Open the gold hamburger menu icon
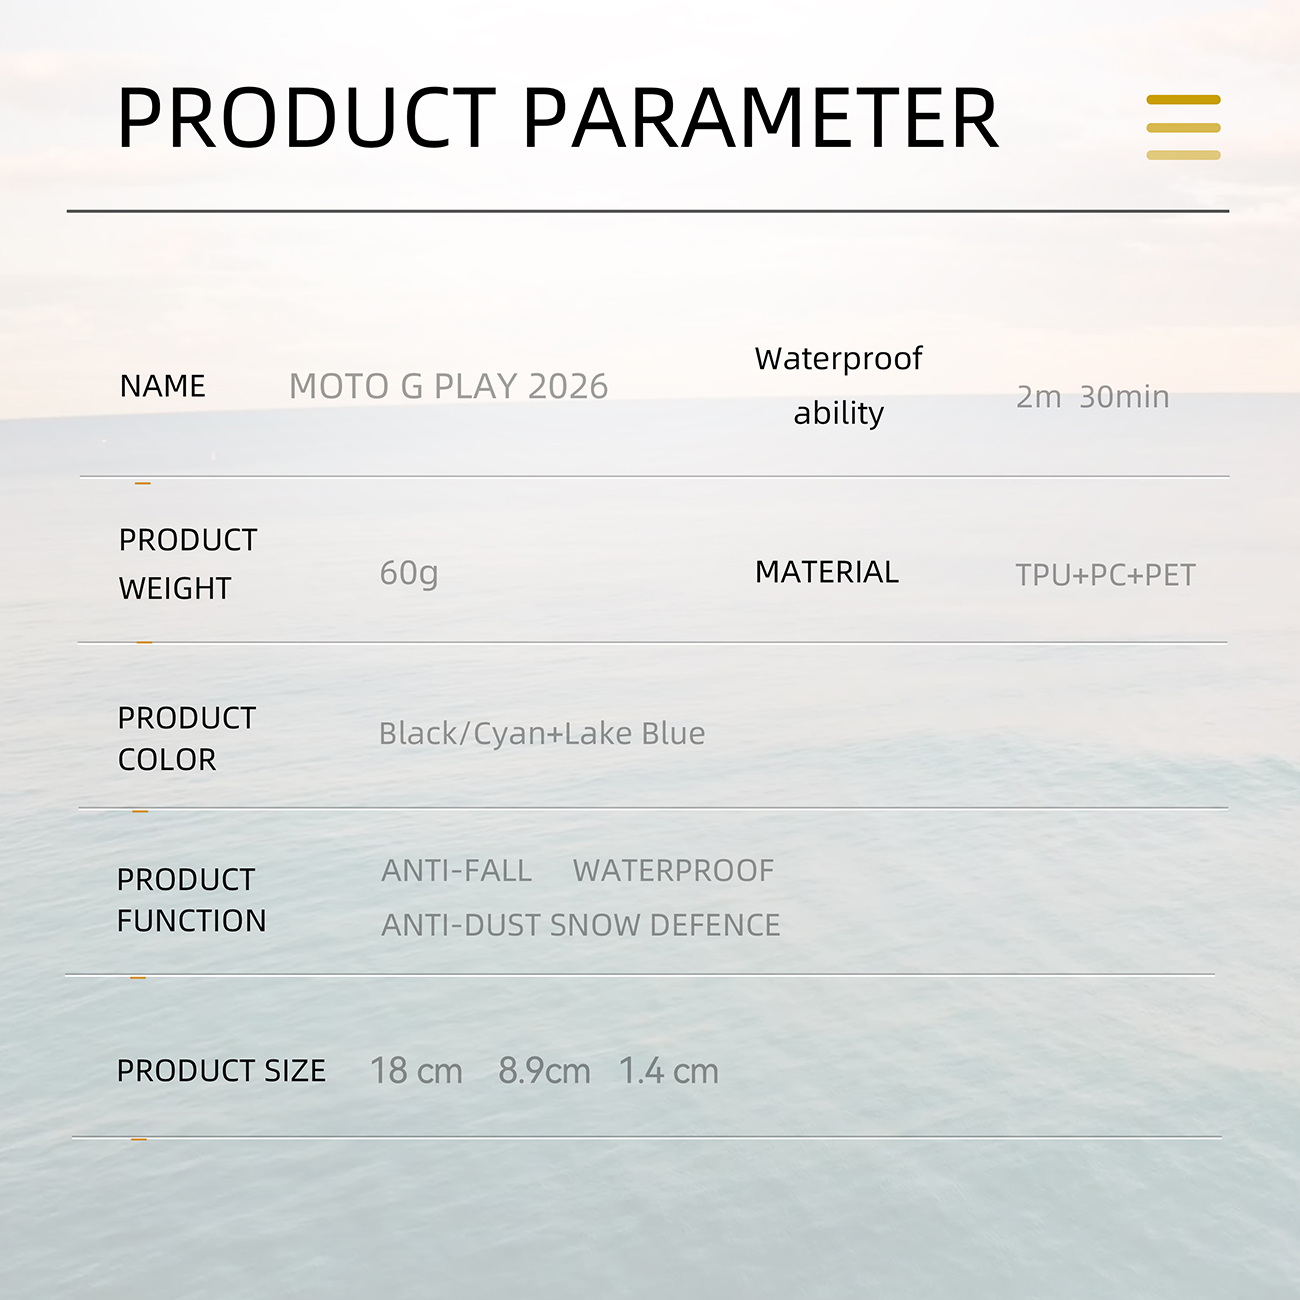 tap(1183, 127)
